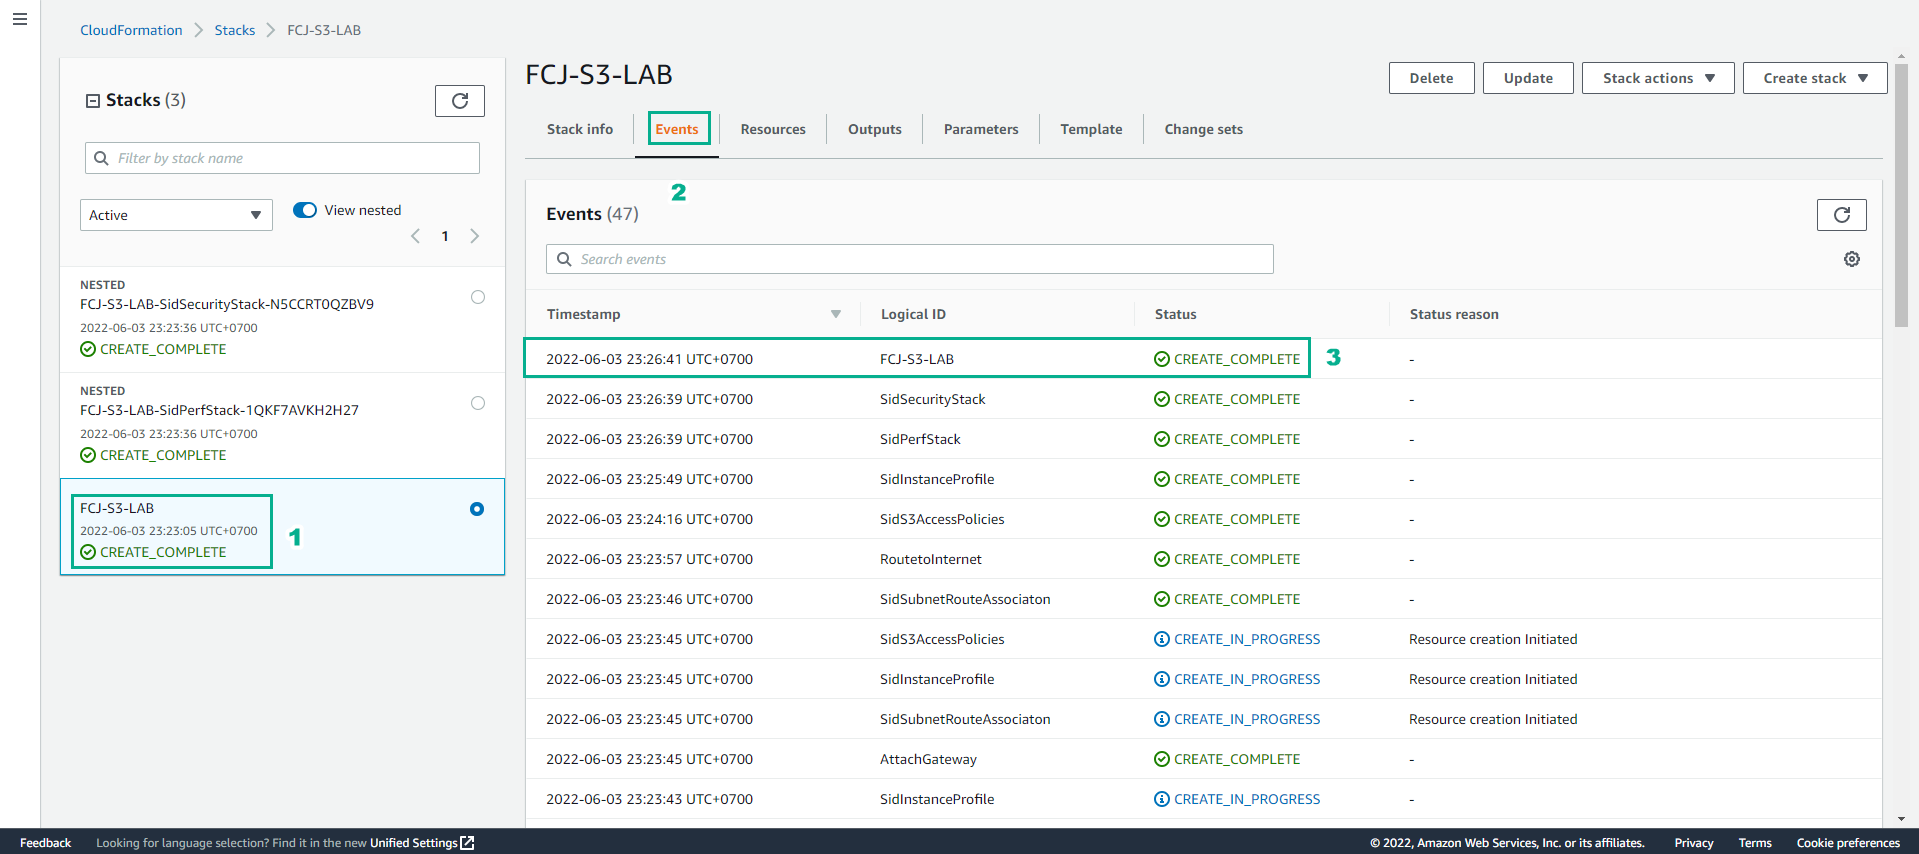Click the 23:23:46 timestamp cell
Image resolution: width=1919 pixels, height=854 pixels.
click(649, 599)
